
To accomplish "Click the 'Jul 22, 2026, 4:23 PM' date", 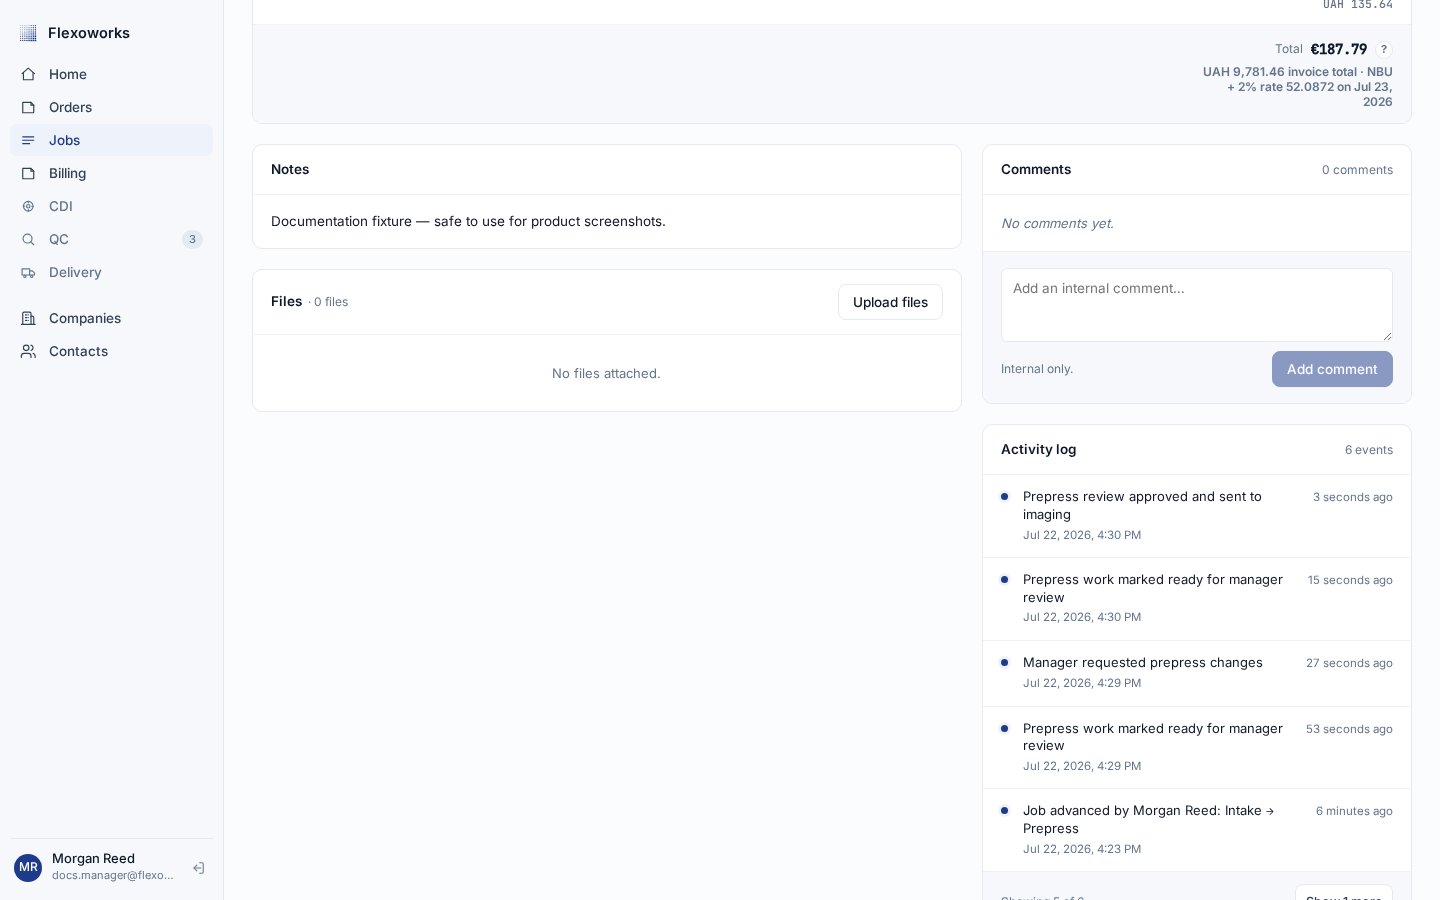I will click(1082, 849).
